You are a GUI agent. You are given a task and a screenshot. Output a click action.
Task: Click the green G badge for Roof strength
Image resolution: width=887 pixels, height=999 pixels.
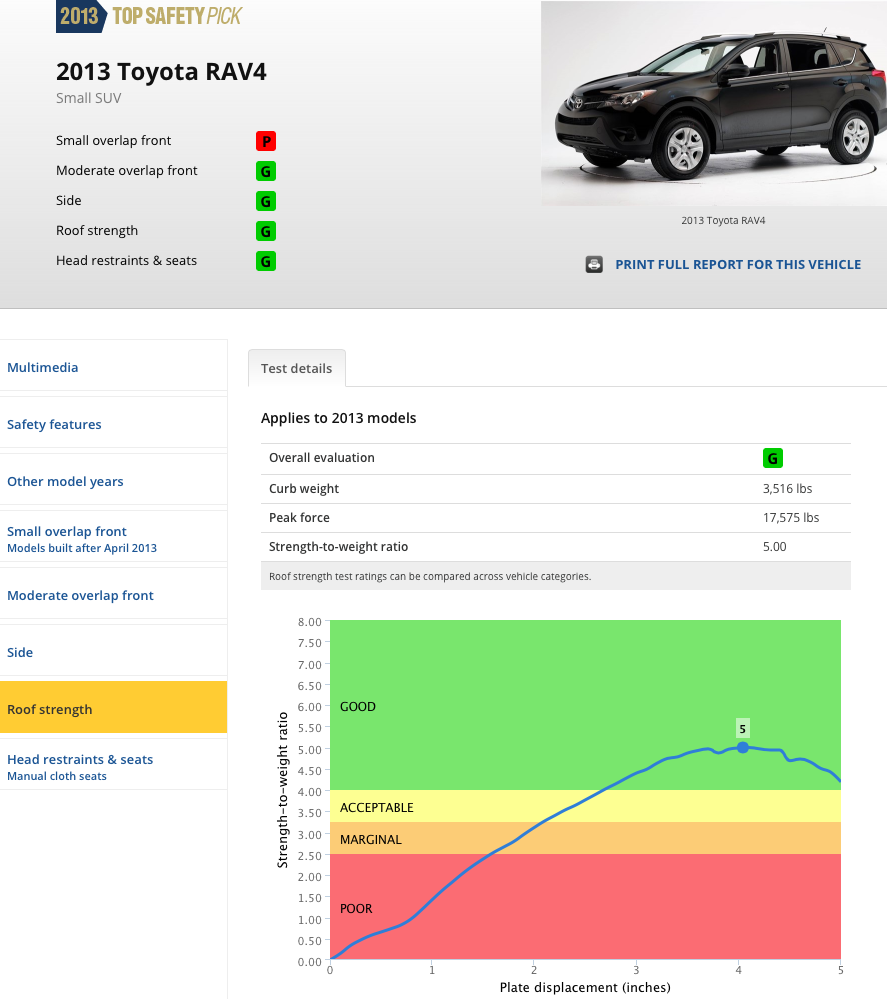(x=266, y=231)
